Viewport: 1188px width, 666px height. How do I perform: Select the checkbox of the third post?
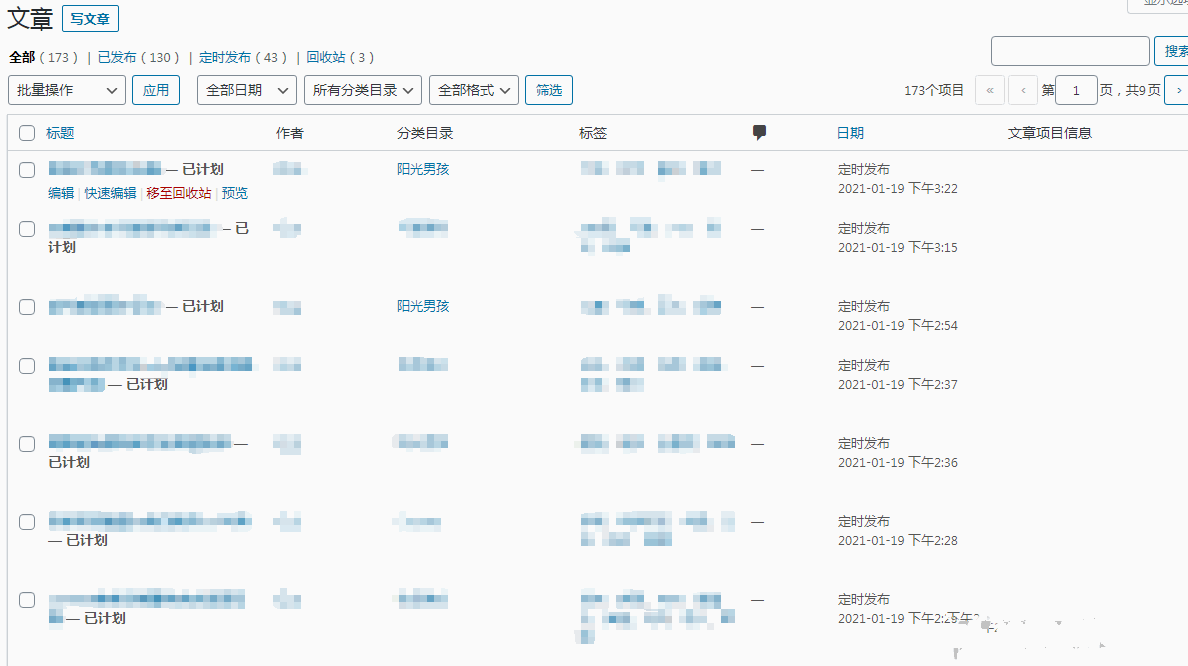[27, 307]
